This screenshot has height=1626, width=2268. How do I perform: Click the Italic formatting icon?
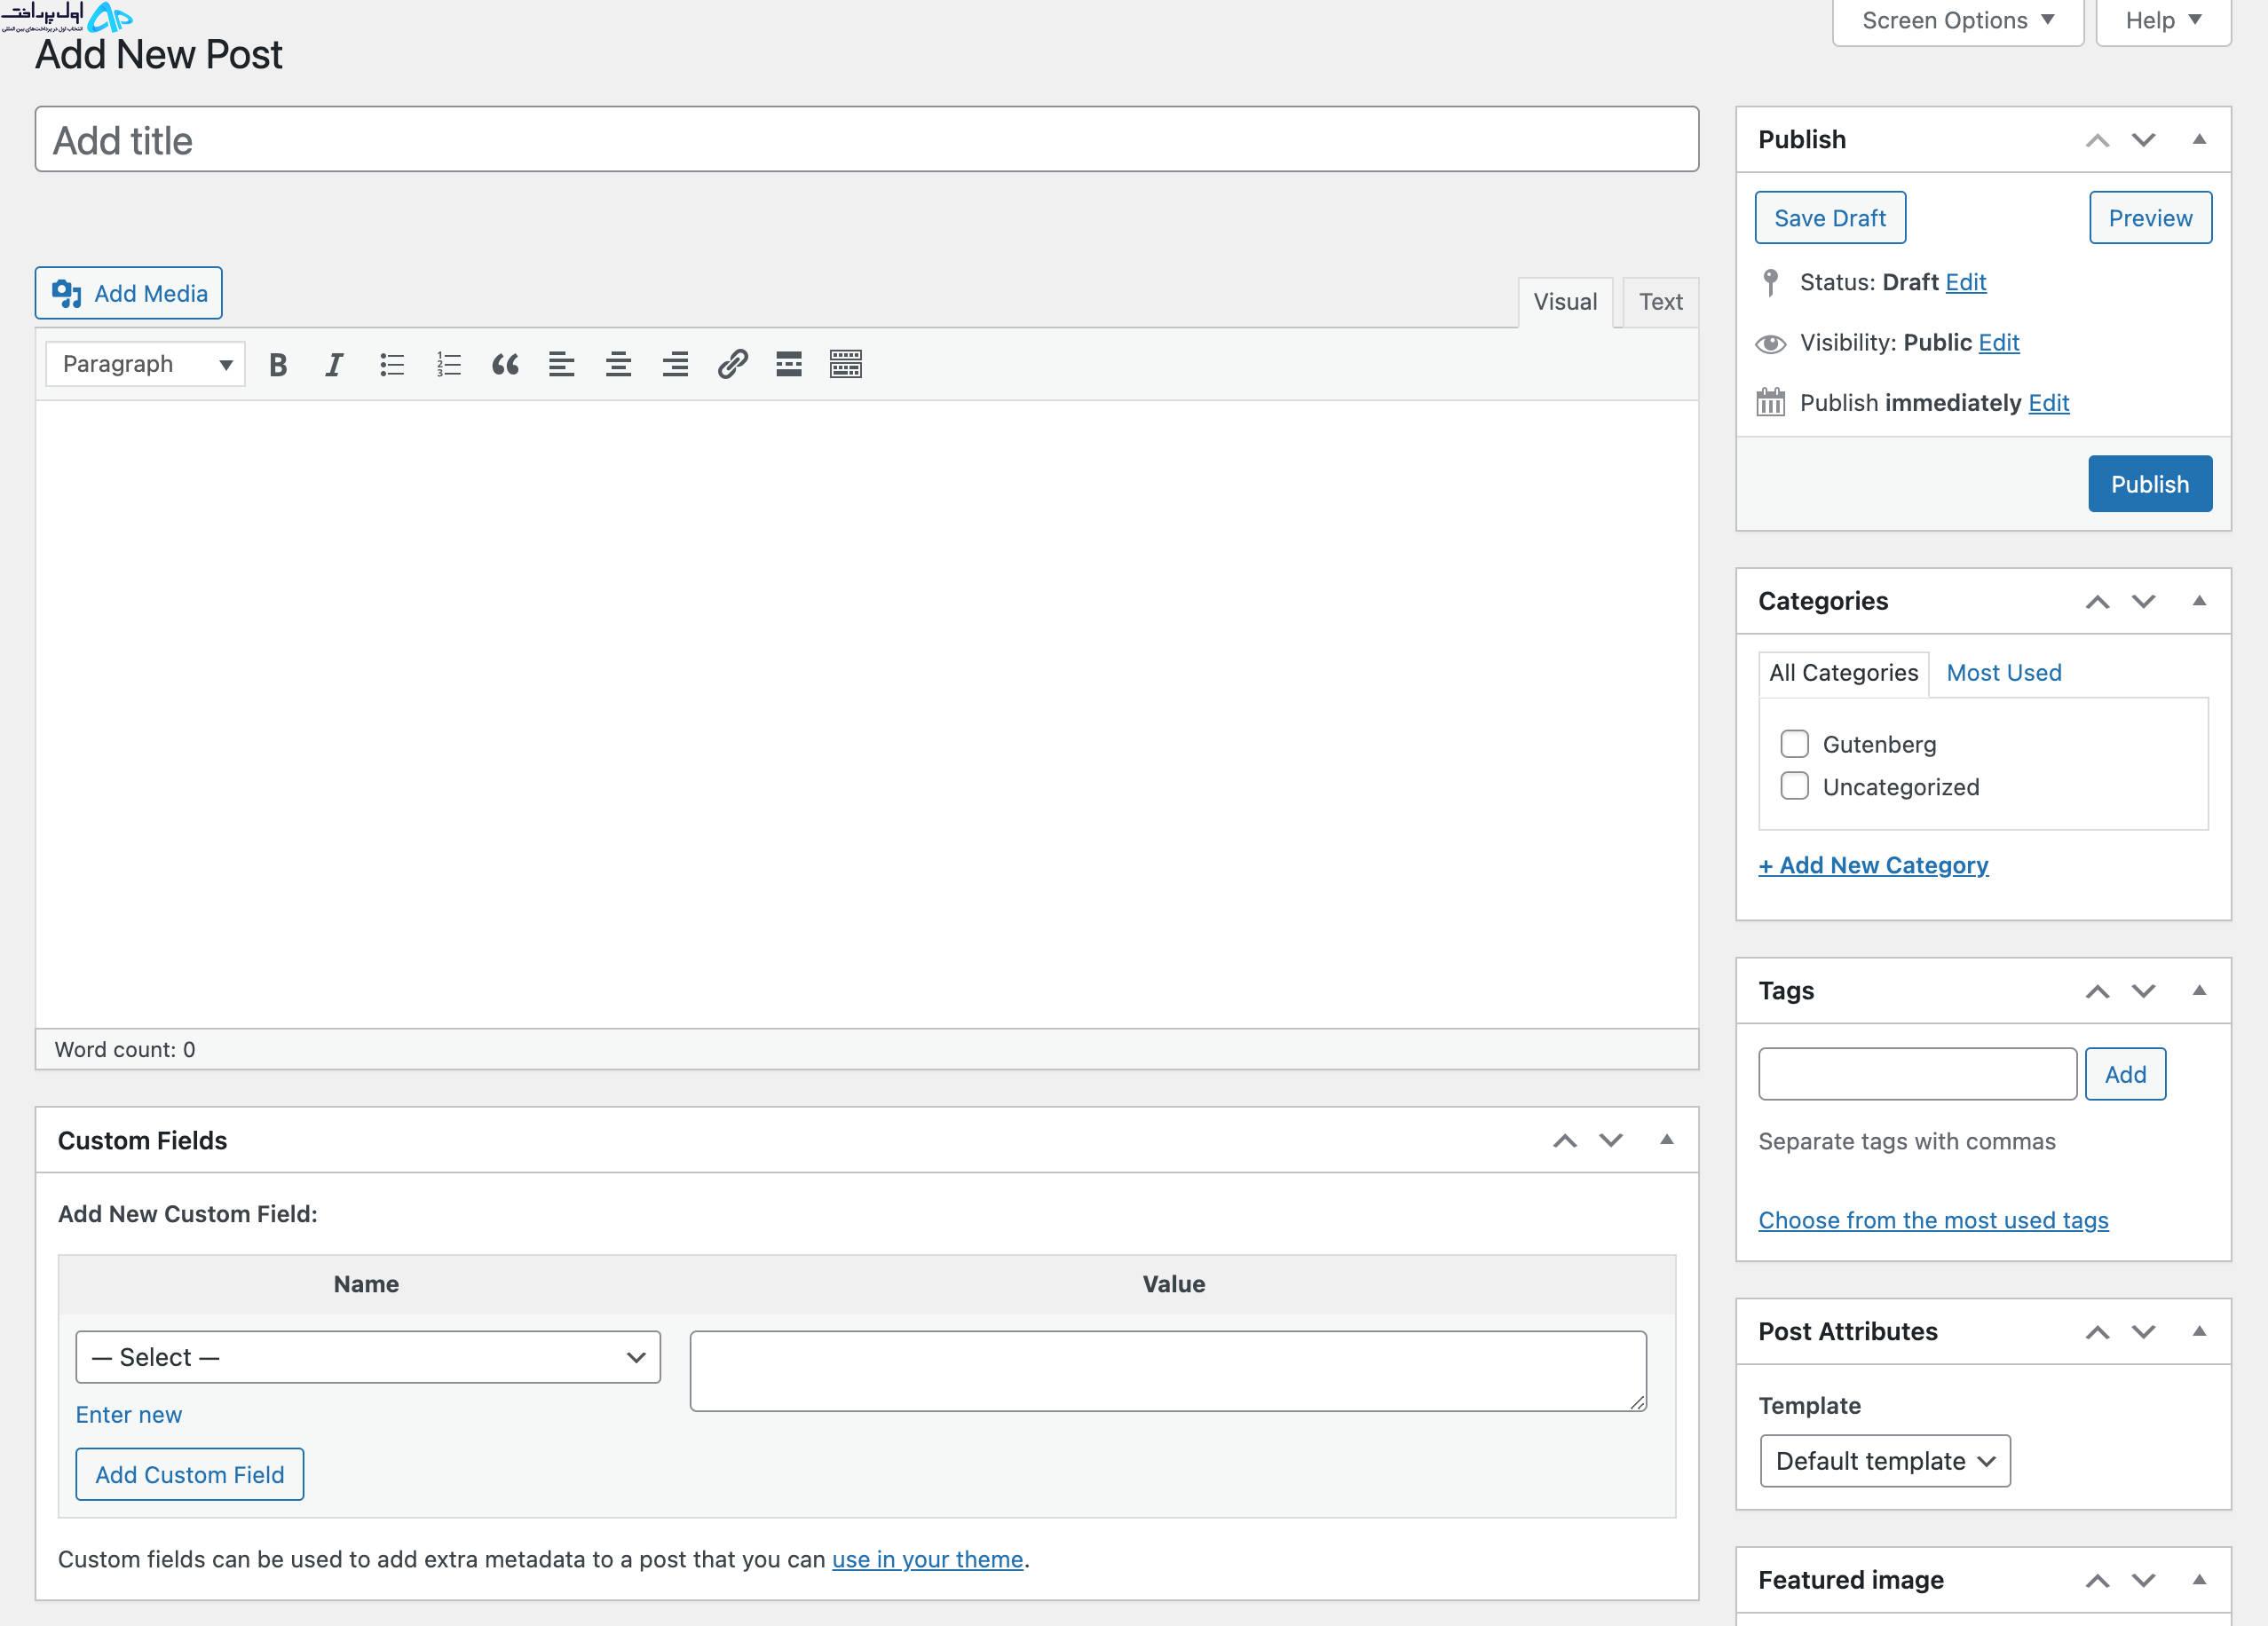pos(335,364)
